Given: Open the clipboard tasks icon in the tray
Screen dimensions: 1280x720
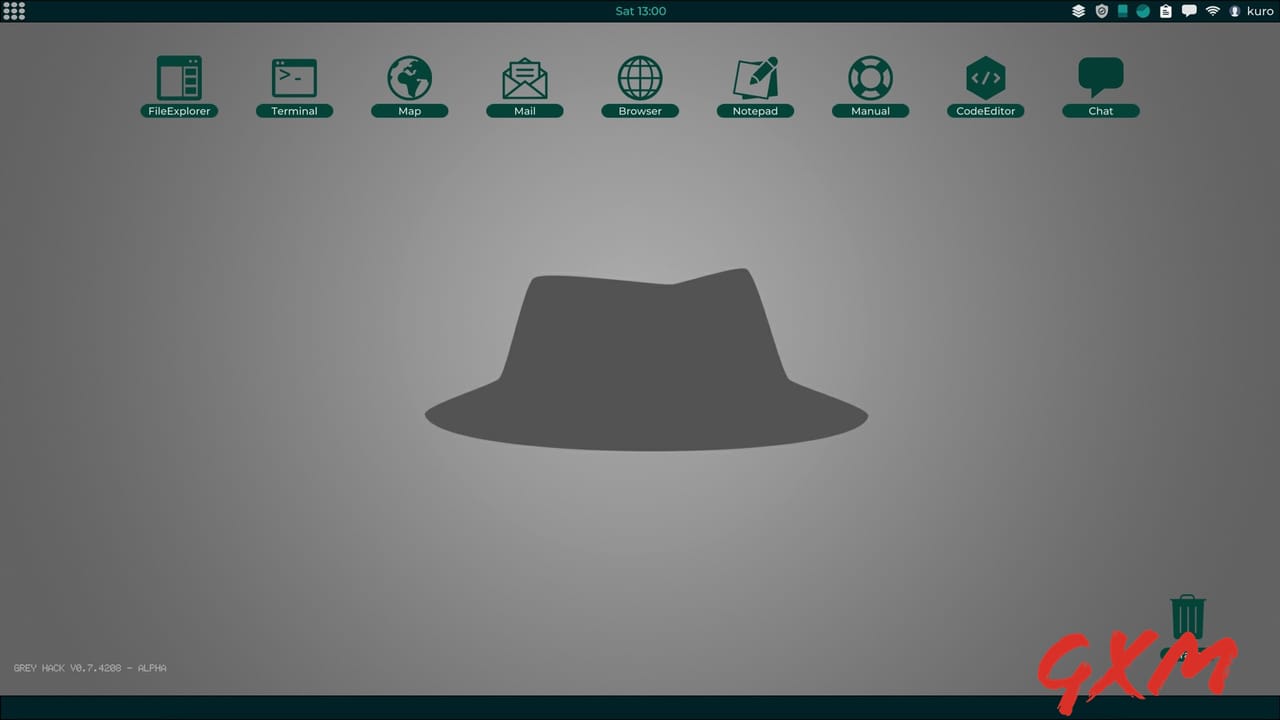Looking at the screenshot, I should [1164, 11].
